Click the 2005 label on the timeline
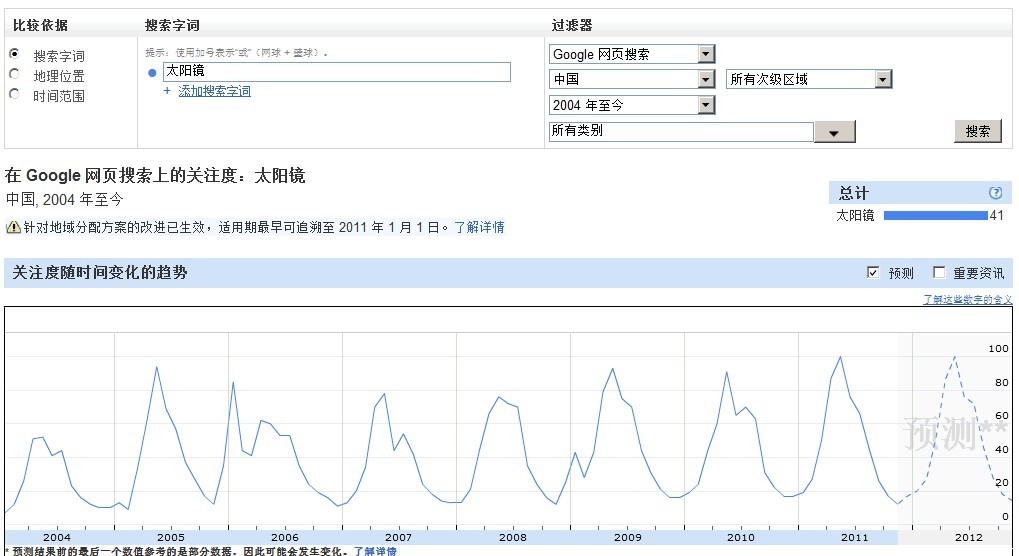 [x=171, y=537]
